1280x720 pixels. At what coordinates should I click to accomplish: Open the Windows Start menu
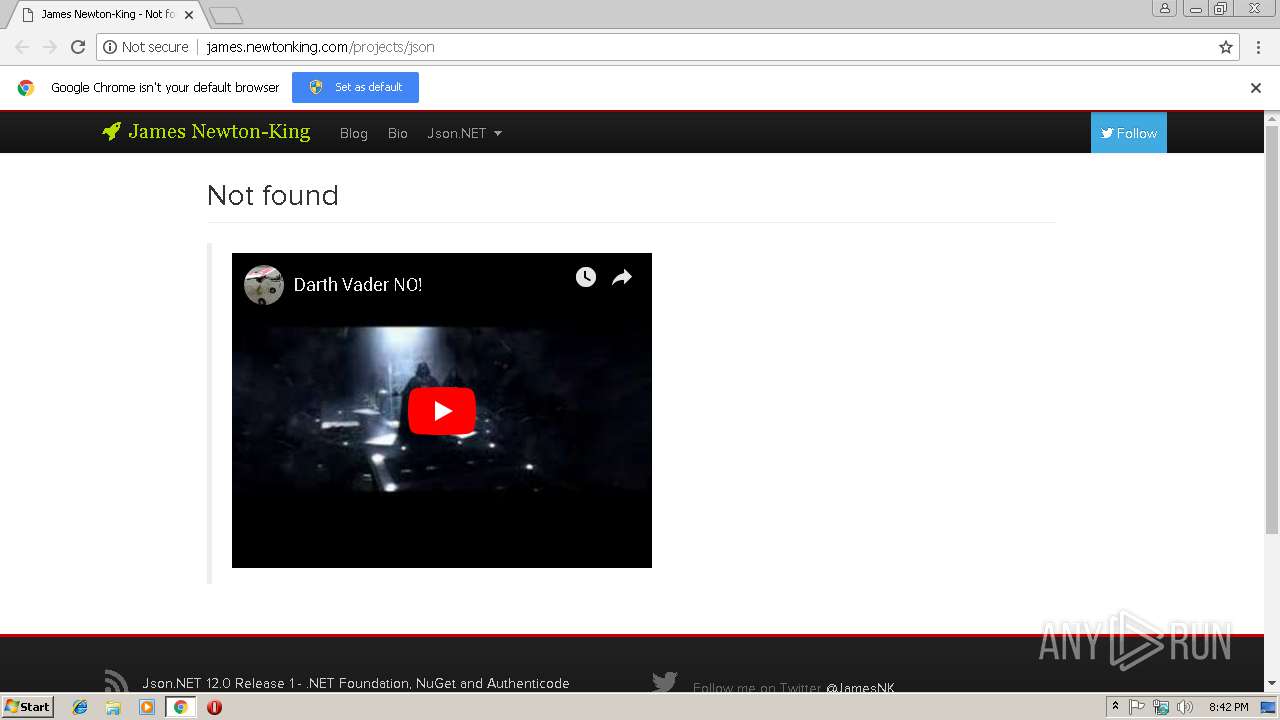[x=27, y=707]
